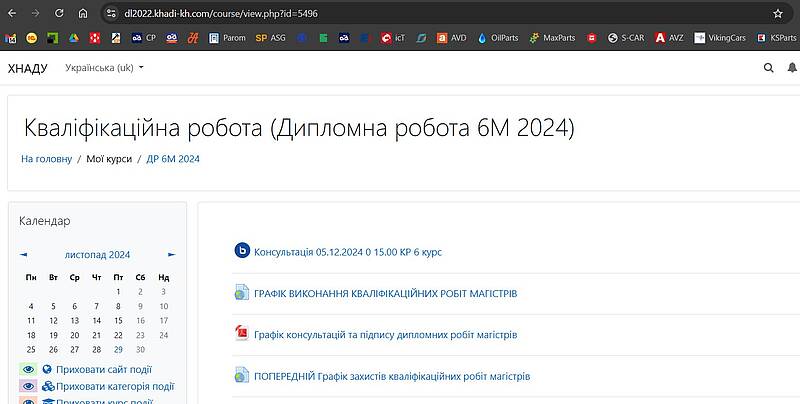The height and width of the screenshot is (404, 800).
Task: Open the OilParts bookmark
Action: 499,38
